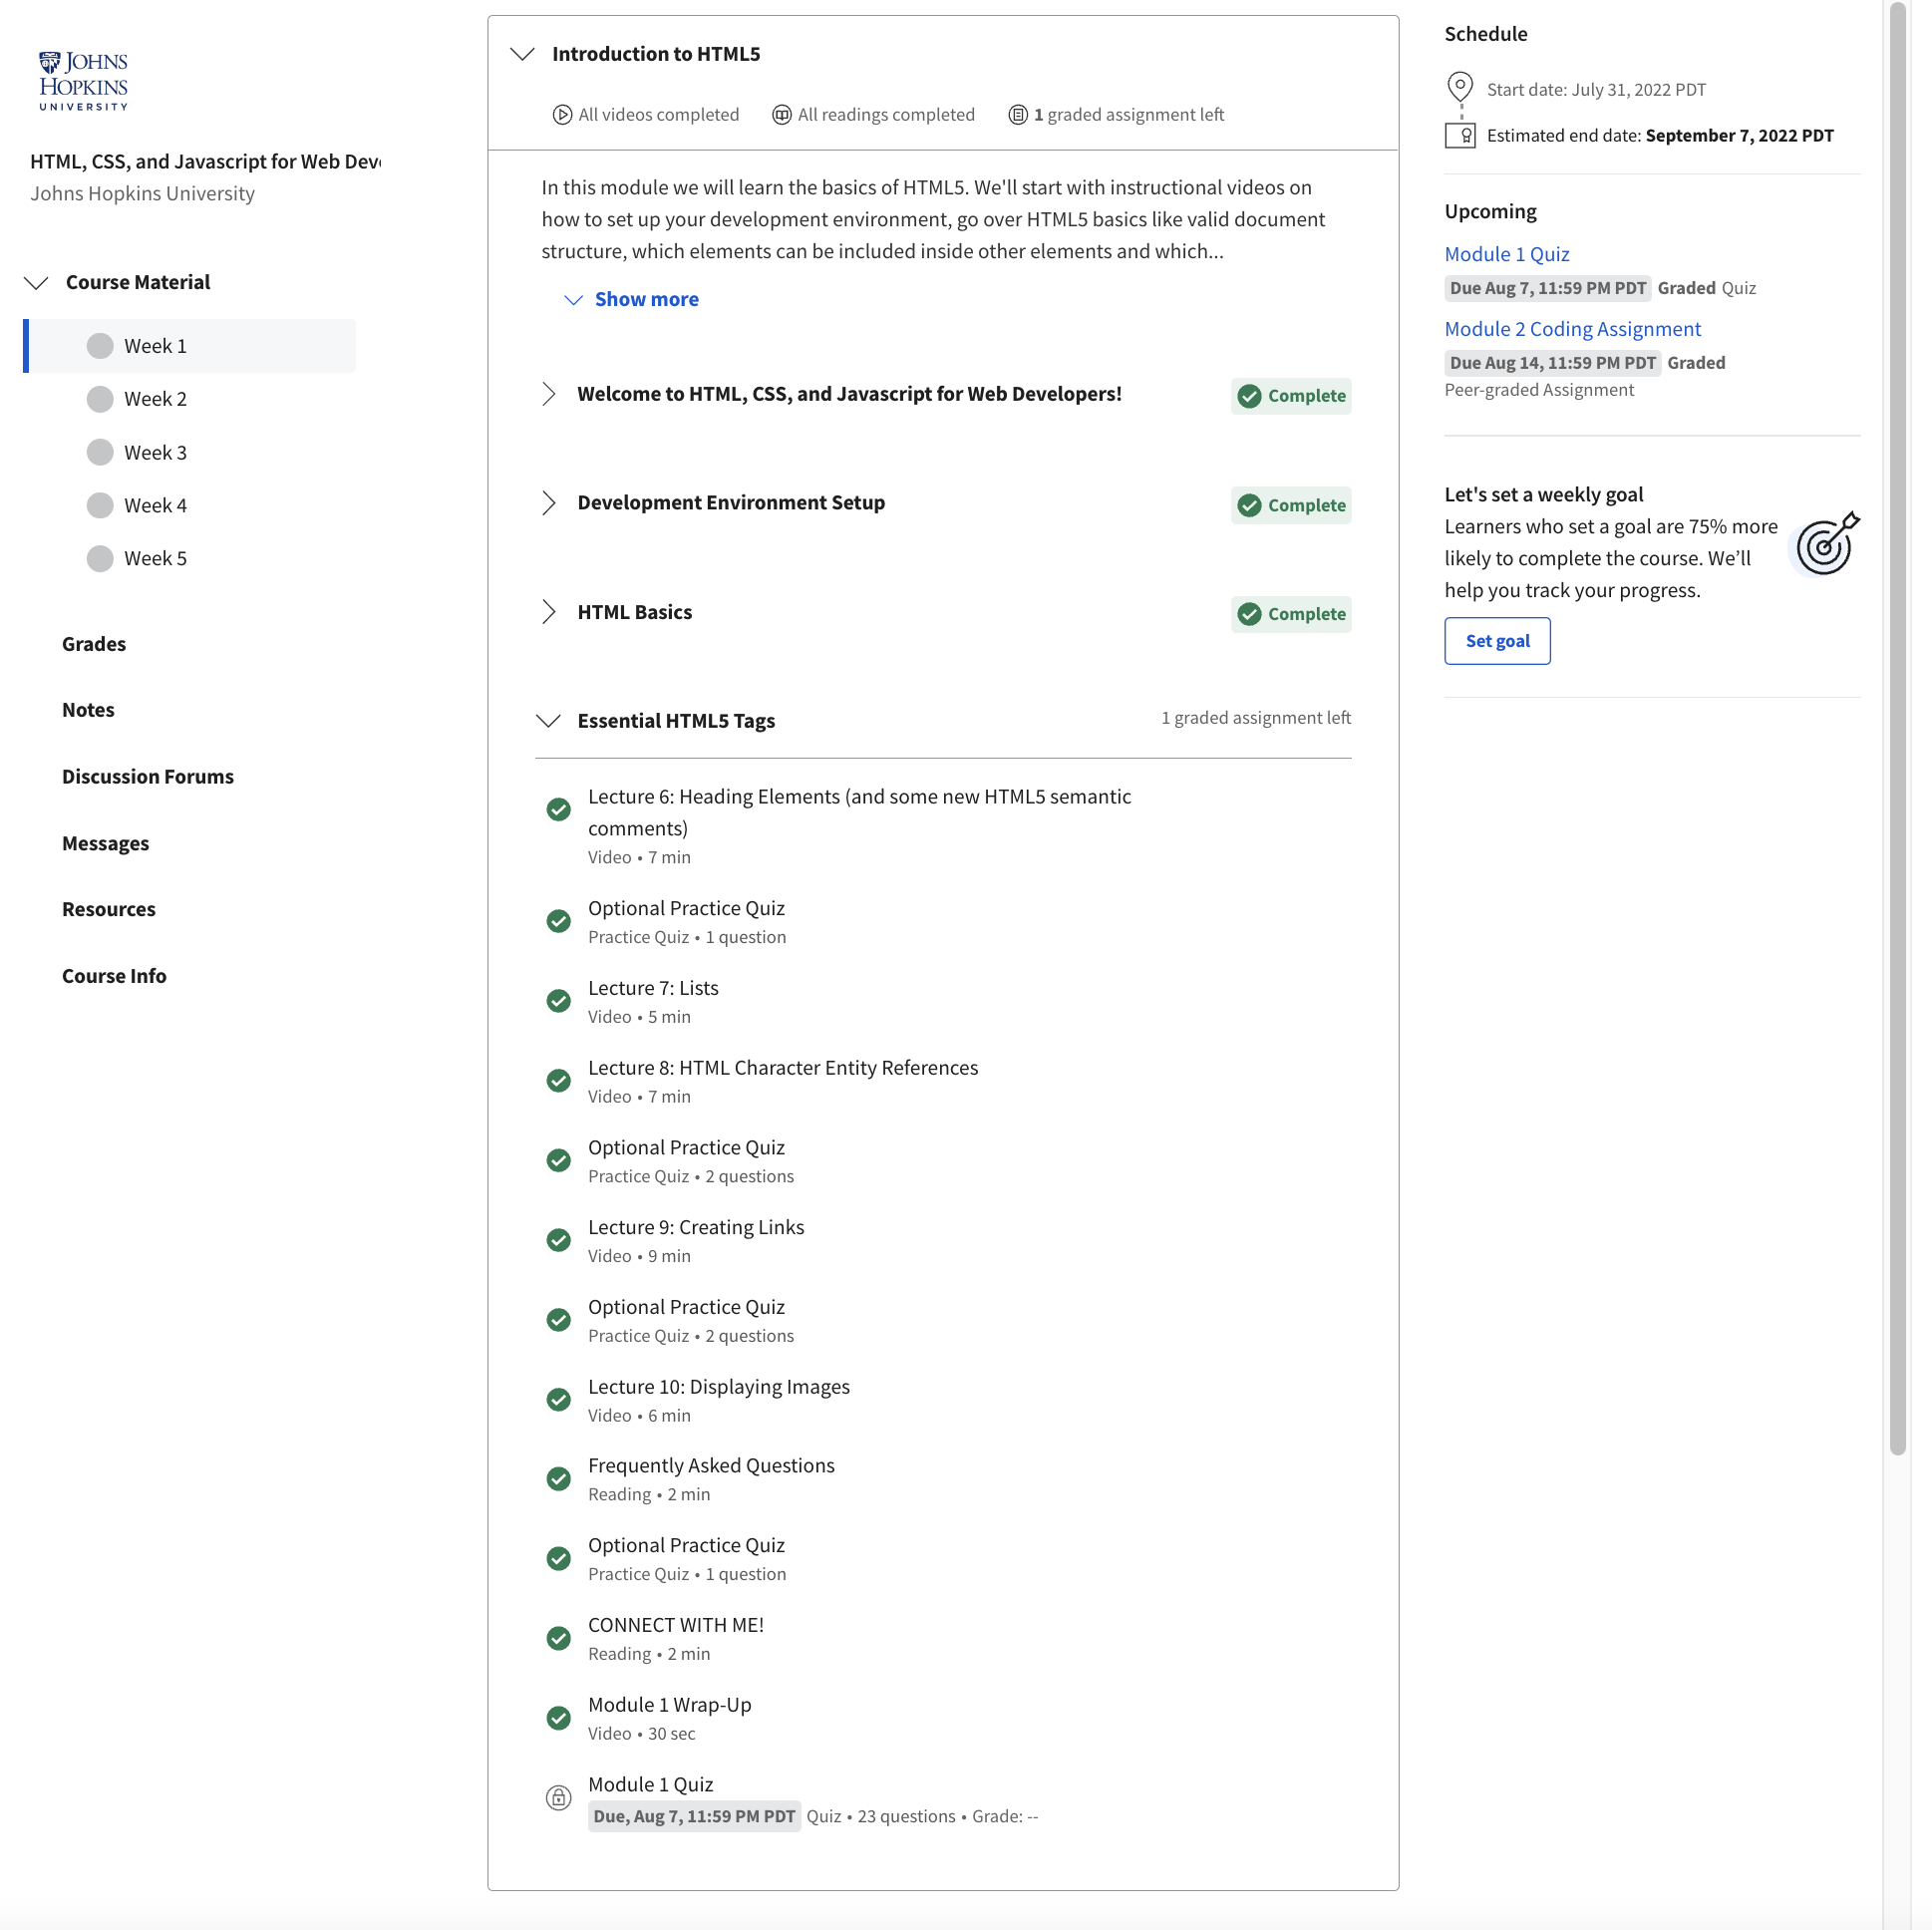This screenshot has height=1930, width=1932.
Task: Click the schedule start date pin icon
Action: tap(1460, 85)
